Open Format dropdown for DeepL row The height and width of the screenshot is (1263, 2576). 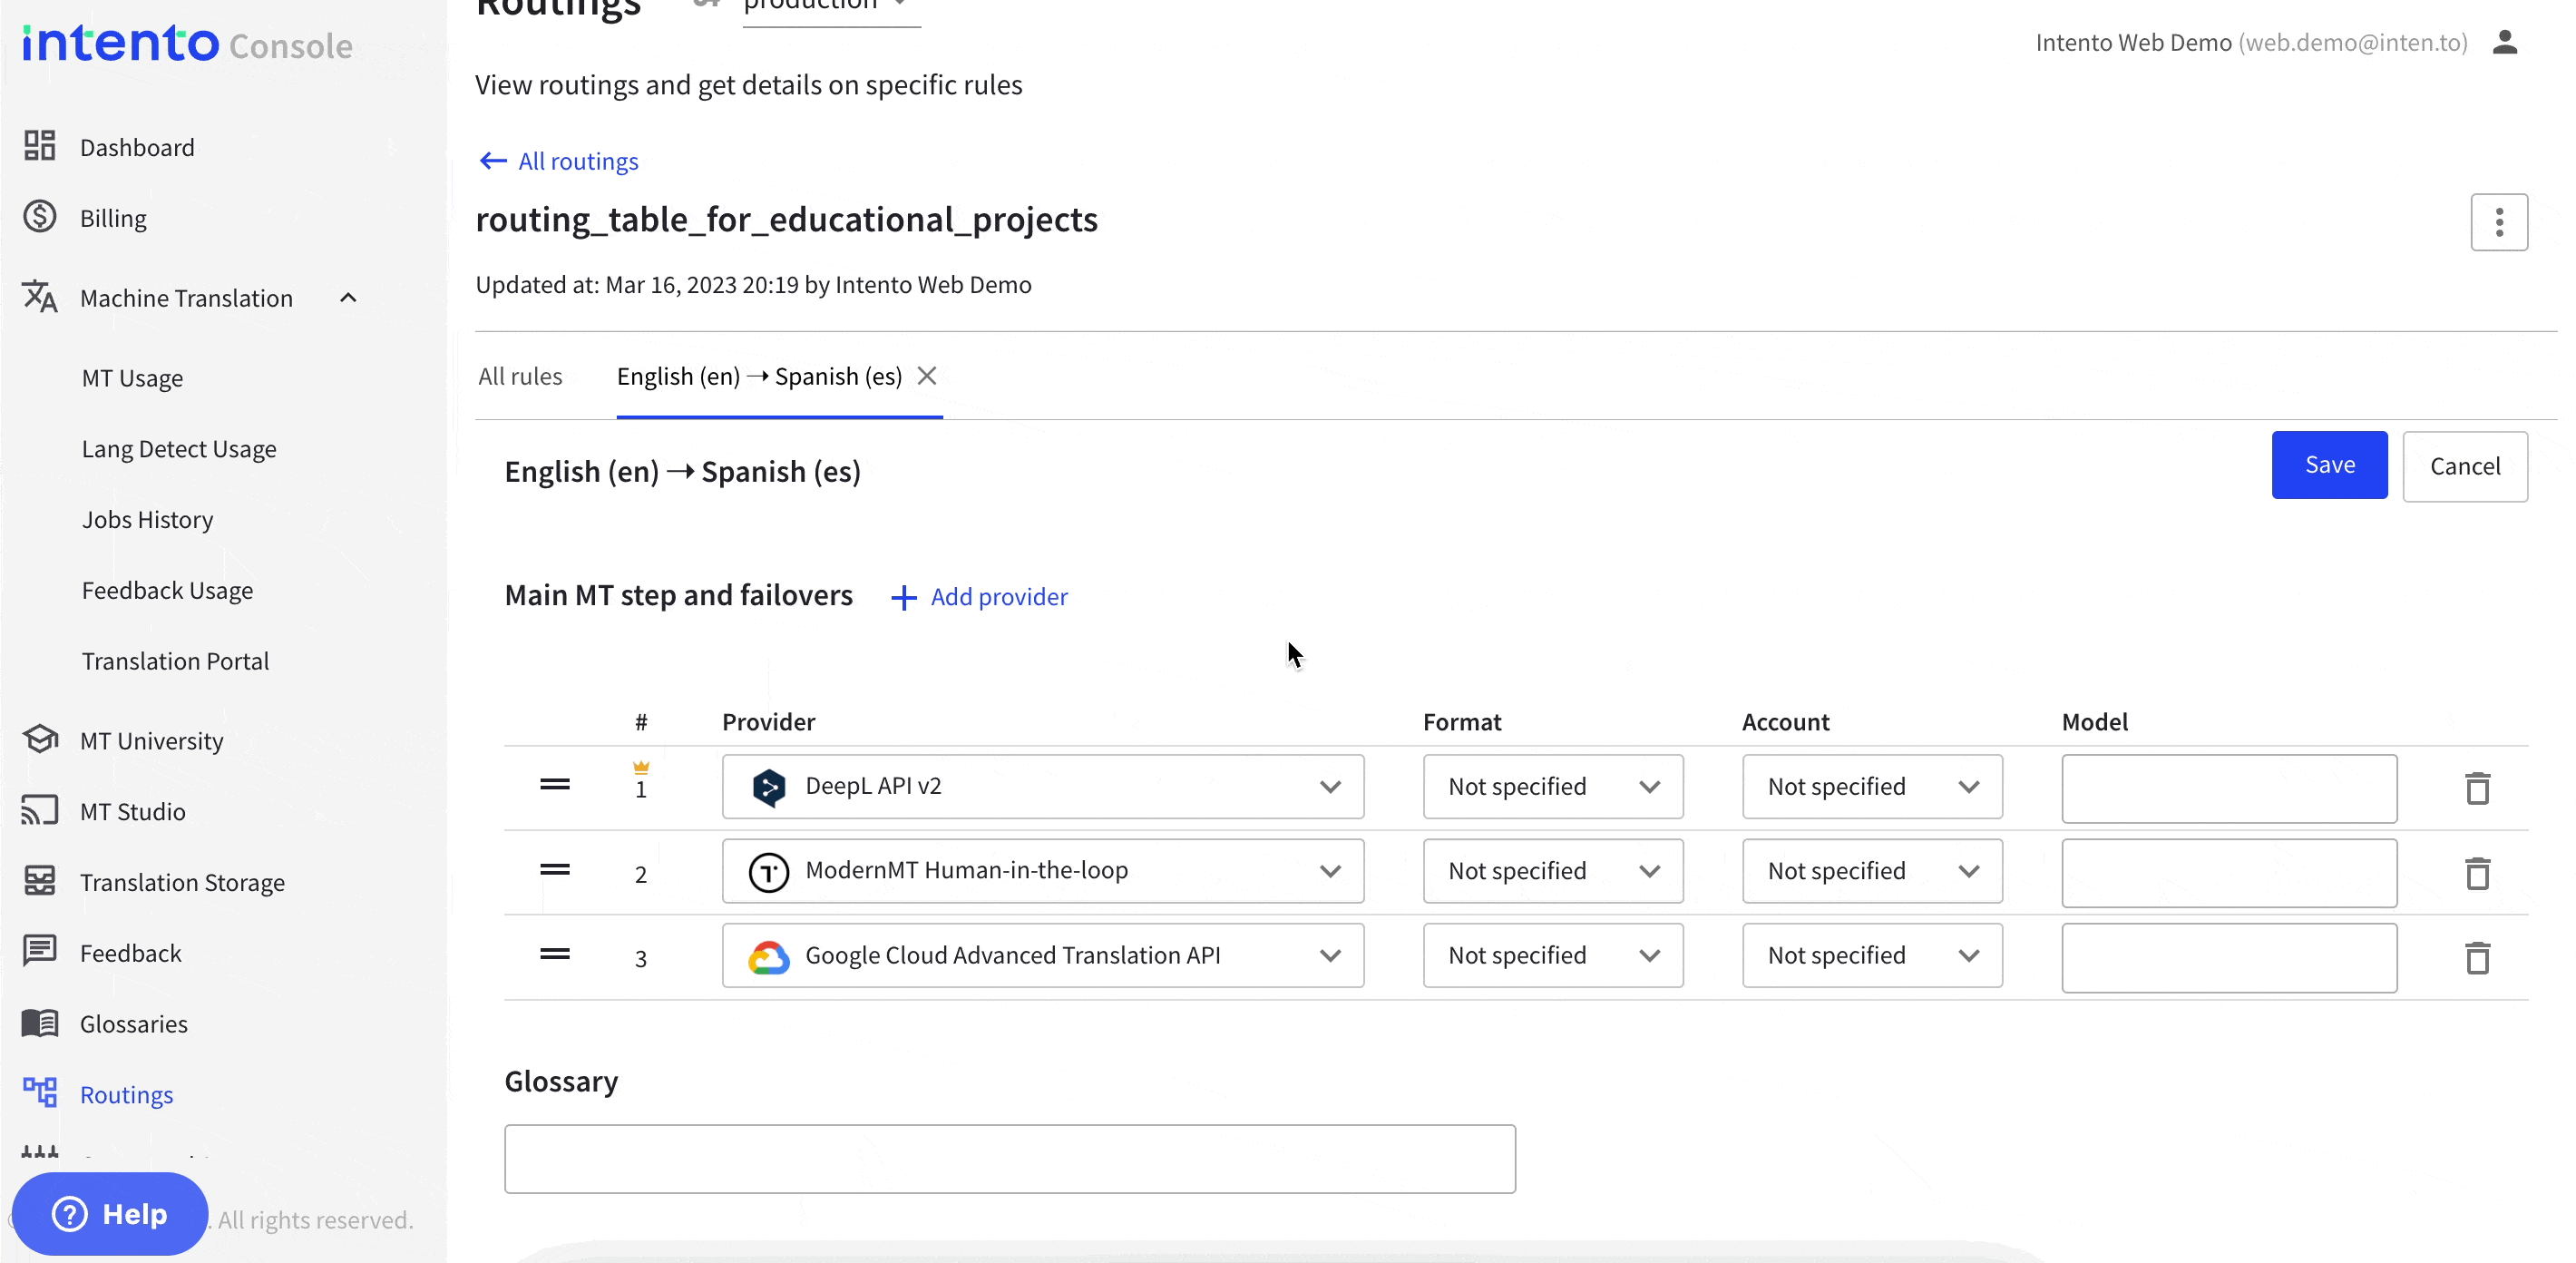(x=1553, y=786)
